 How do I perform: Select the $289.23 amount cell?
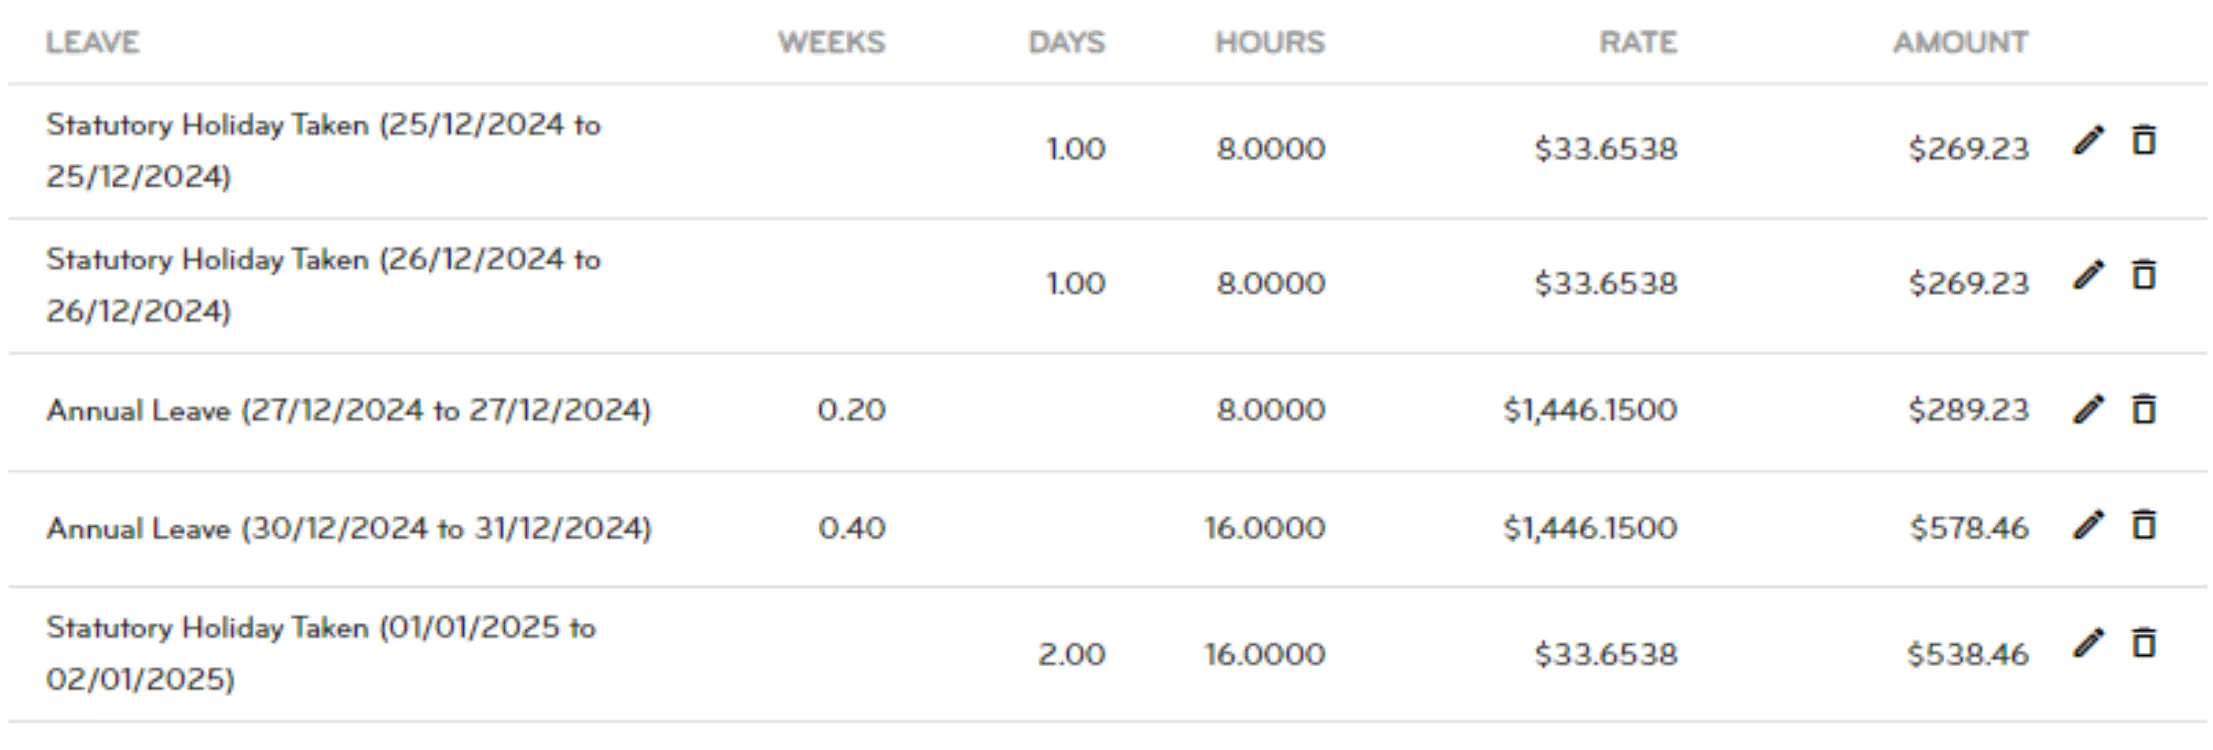coord(1969,410)
